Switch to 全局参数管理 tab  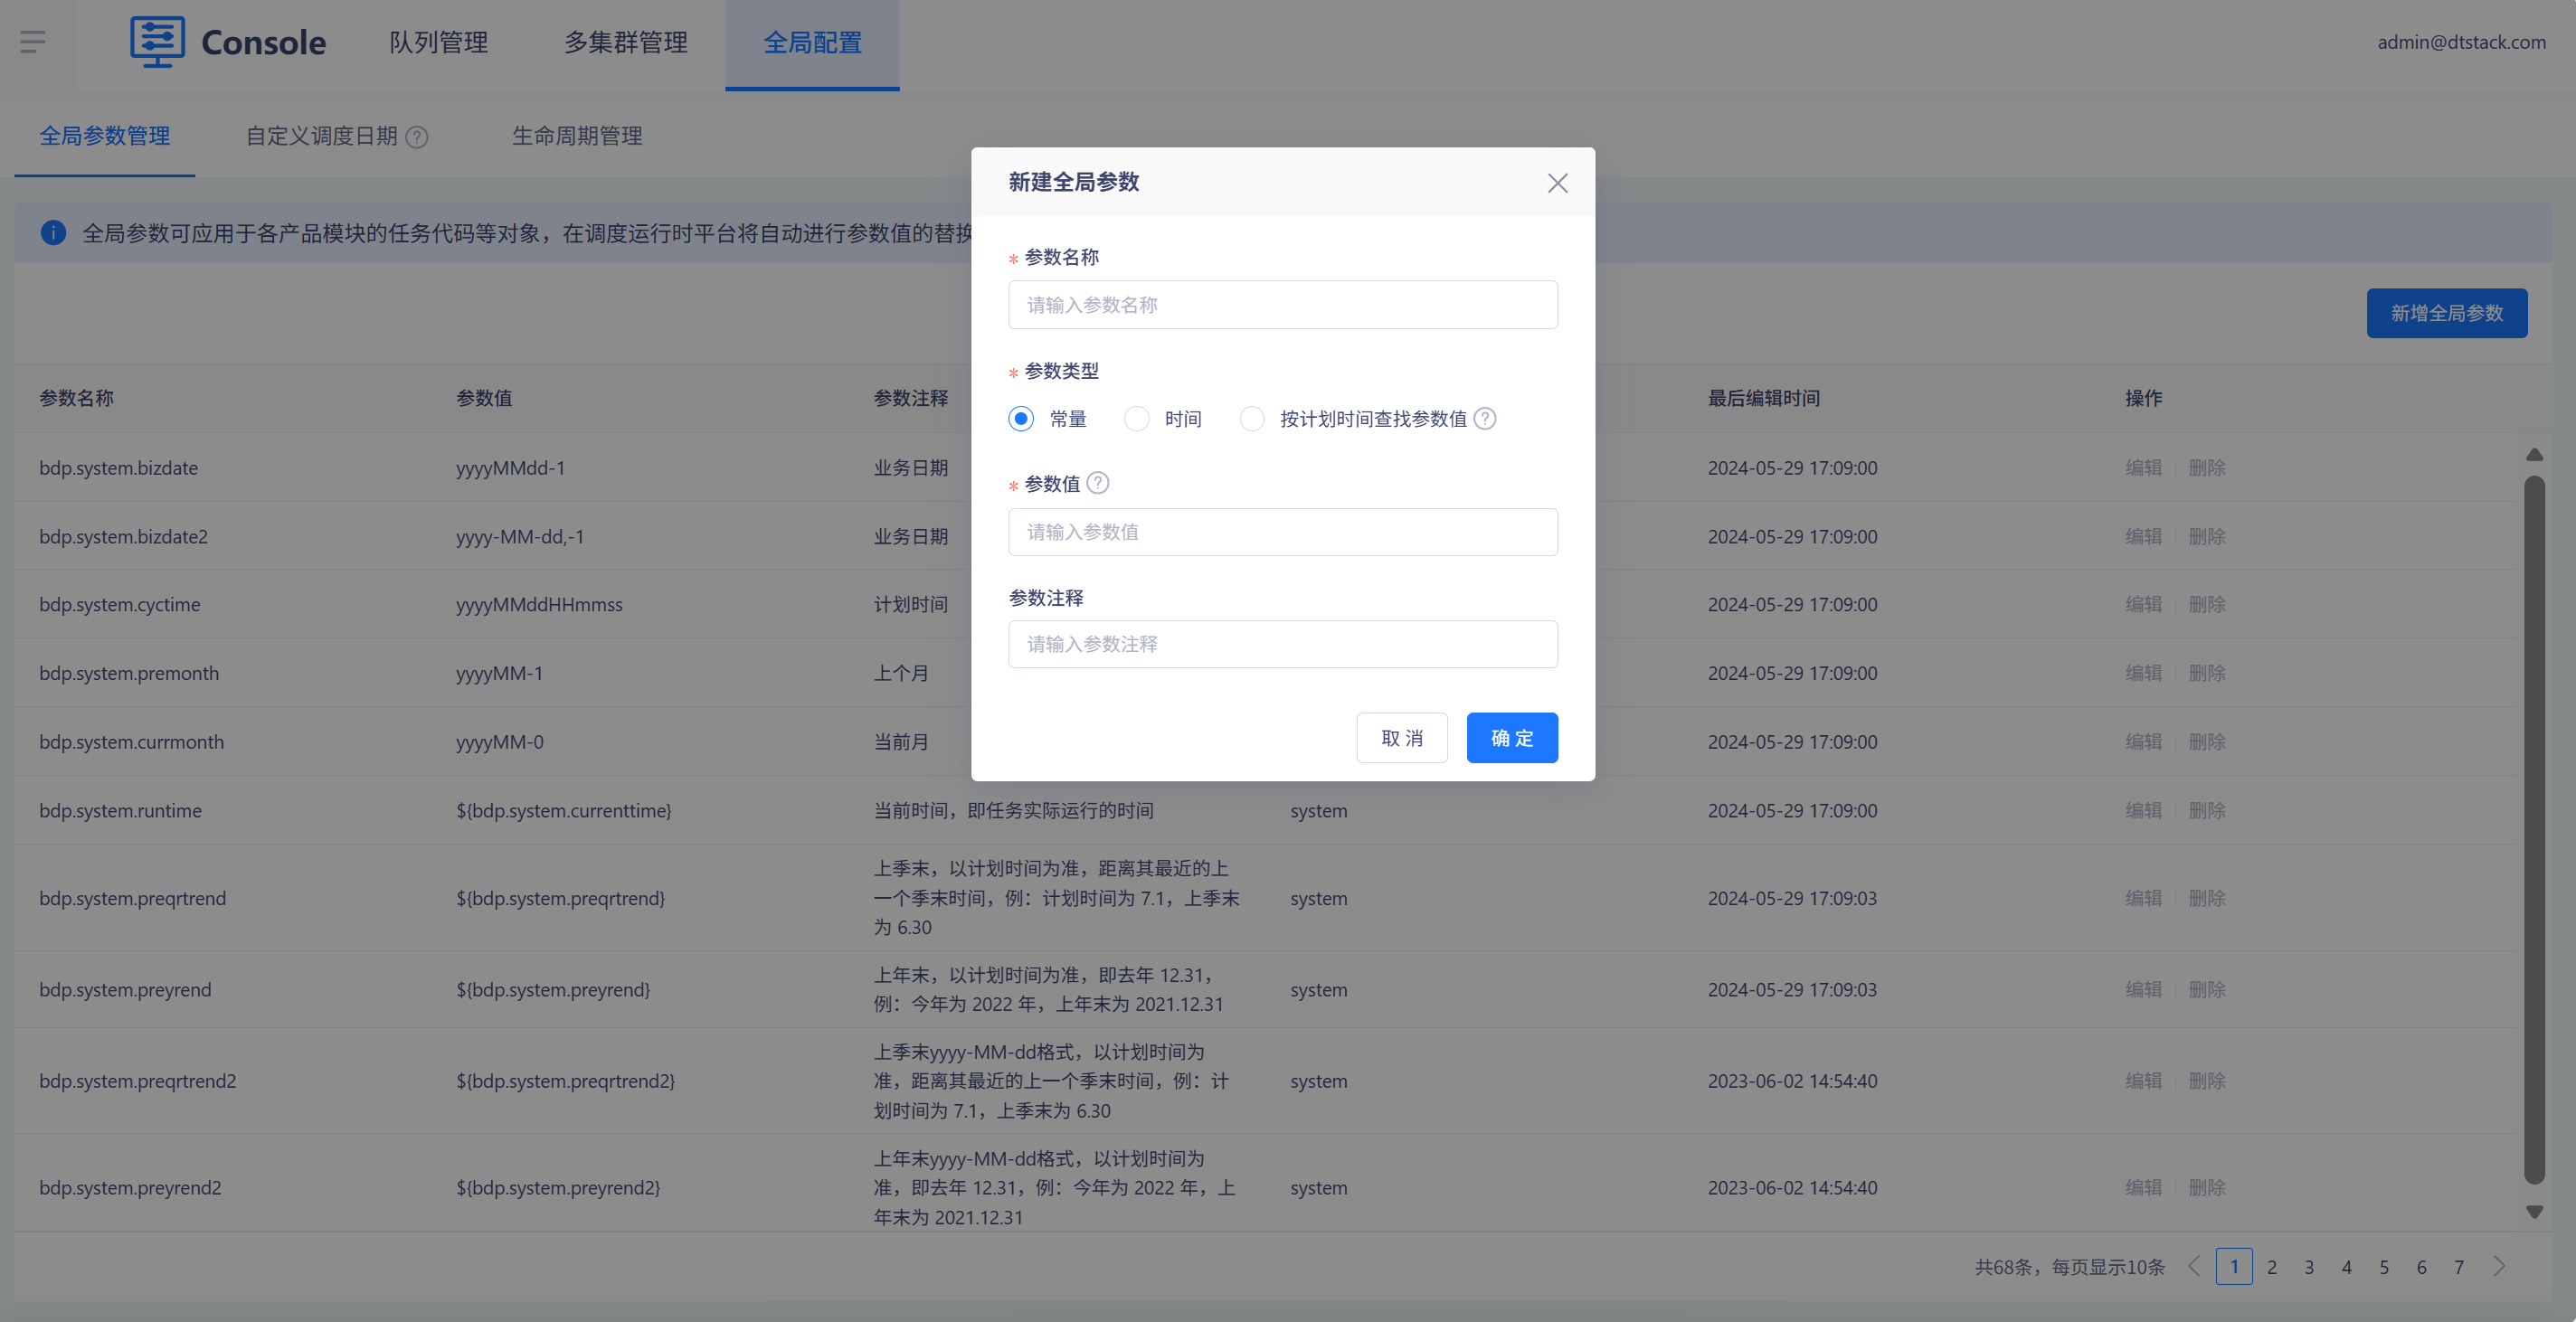[104, 136]
